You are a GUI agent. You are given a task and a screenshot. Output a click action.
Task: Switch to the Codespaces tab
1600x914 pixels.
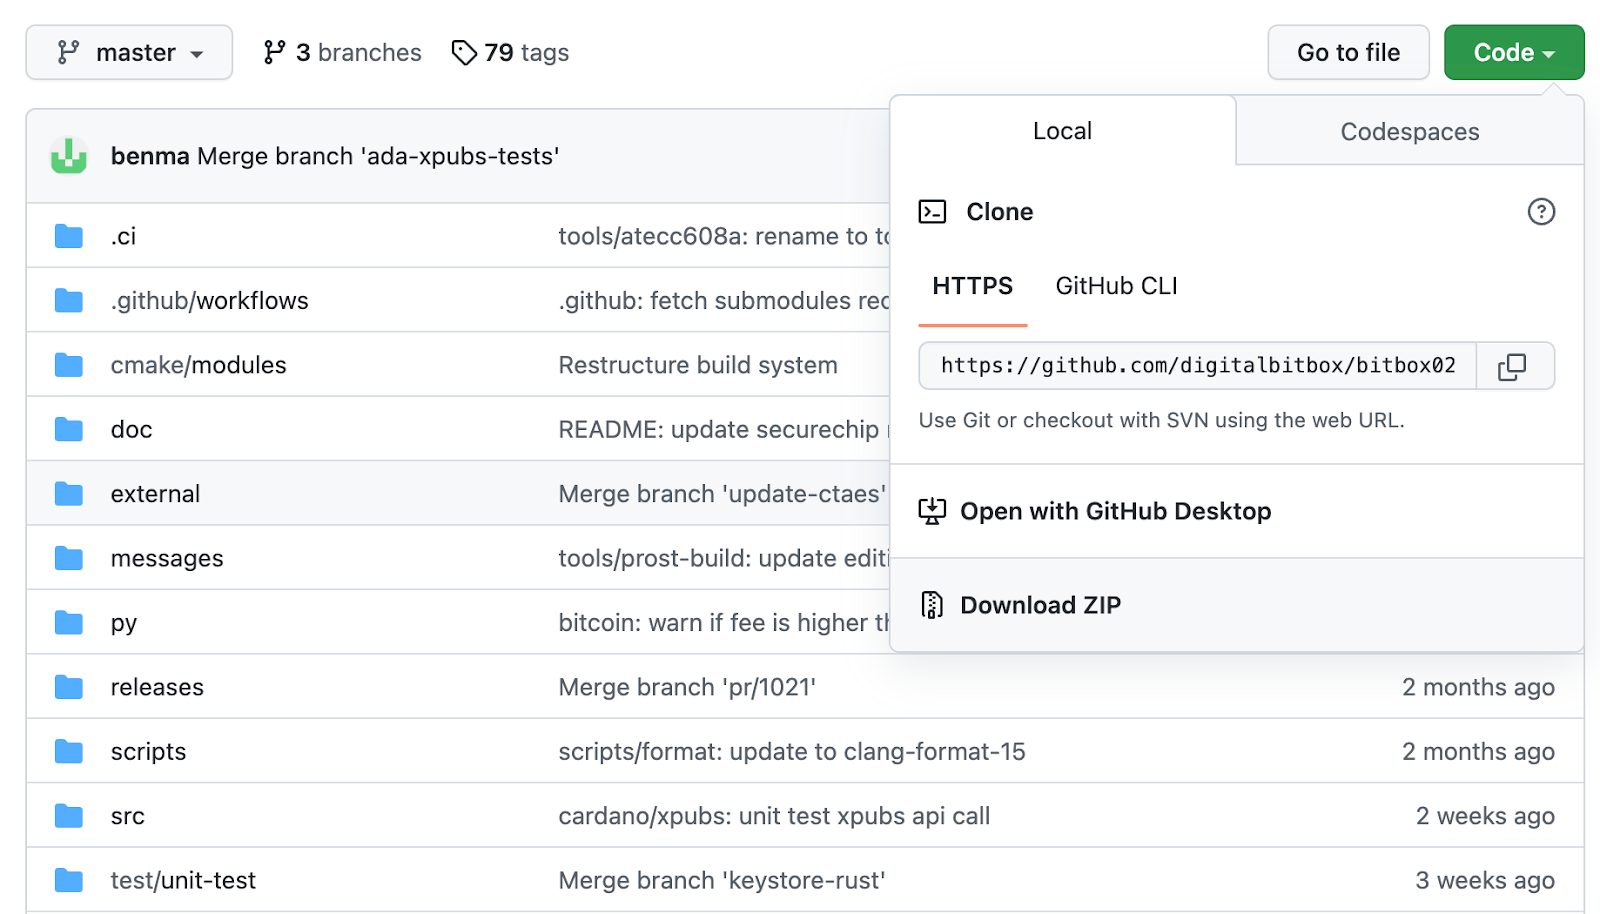(1409, 132)
